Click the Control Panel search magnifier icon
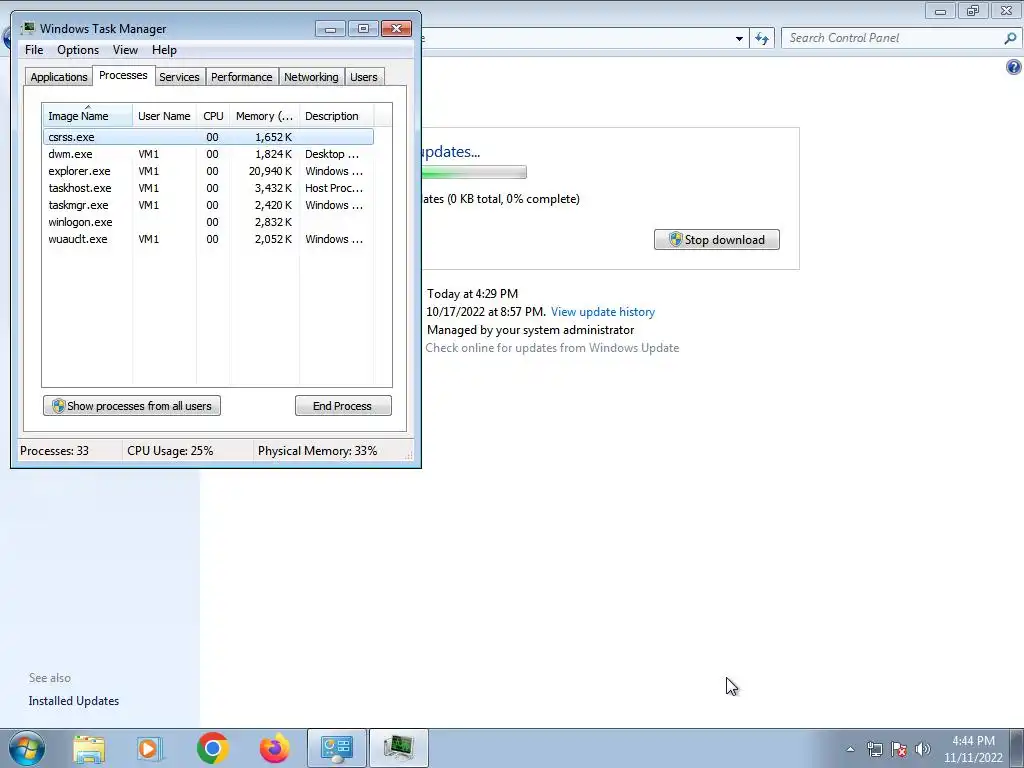Viewport: 1024px width, 768px height. click(x=1010, y=38)
